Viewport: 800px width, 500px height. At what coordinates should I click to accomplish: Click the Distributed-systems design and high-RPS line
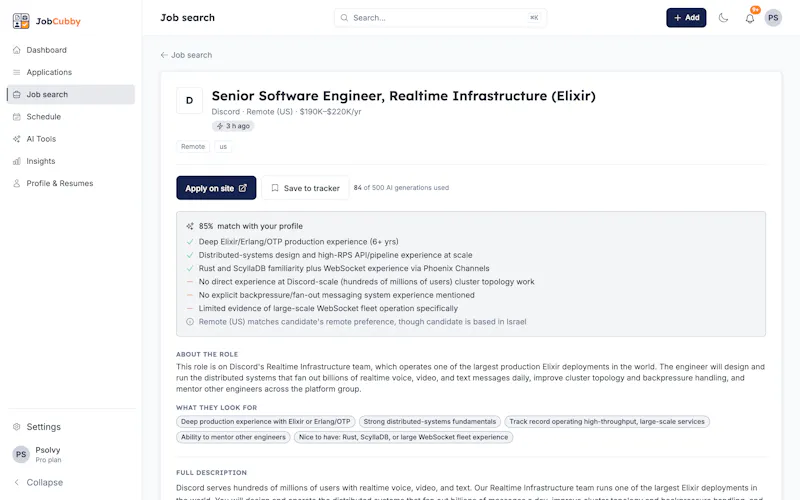pyautogui.click(x=335, y=255)
